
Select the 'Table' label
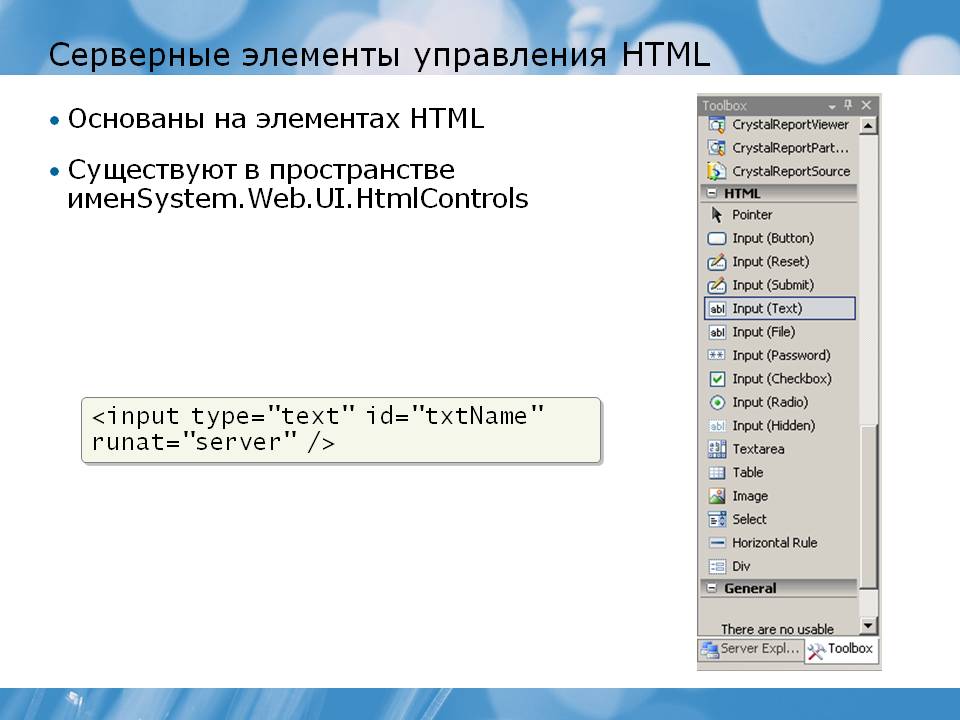click(748, 473)
